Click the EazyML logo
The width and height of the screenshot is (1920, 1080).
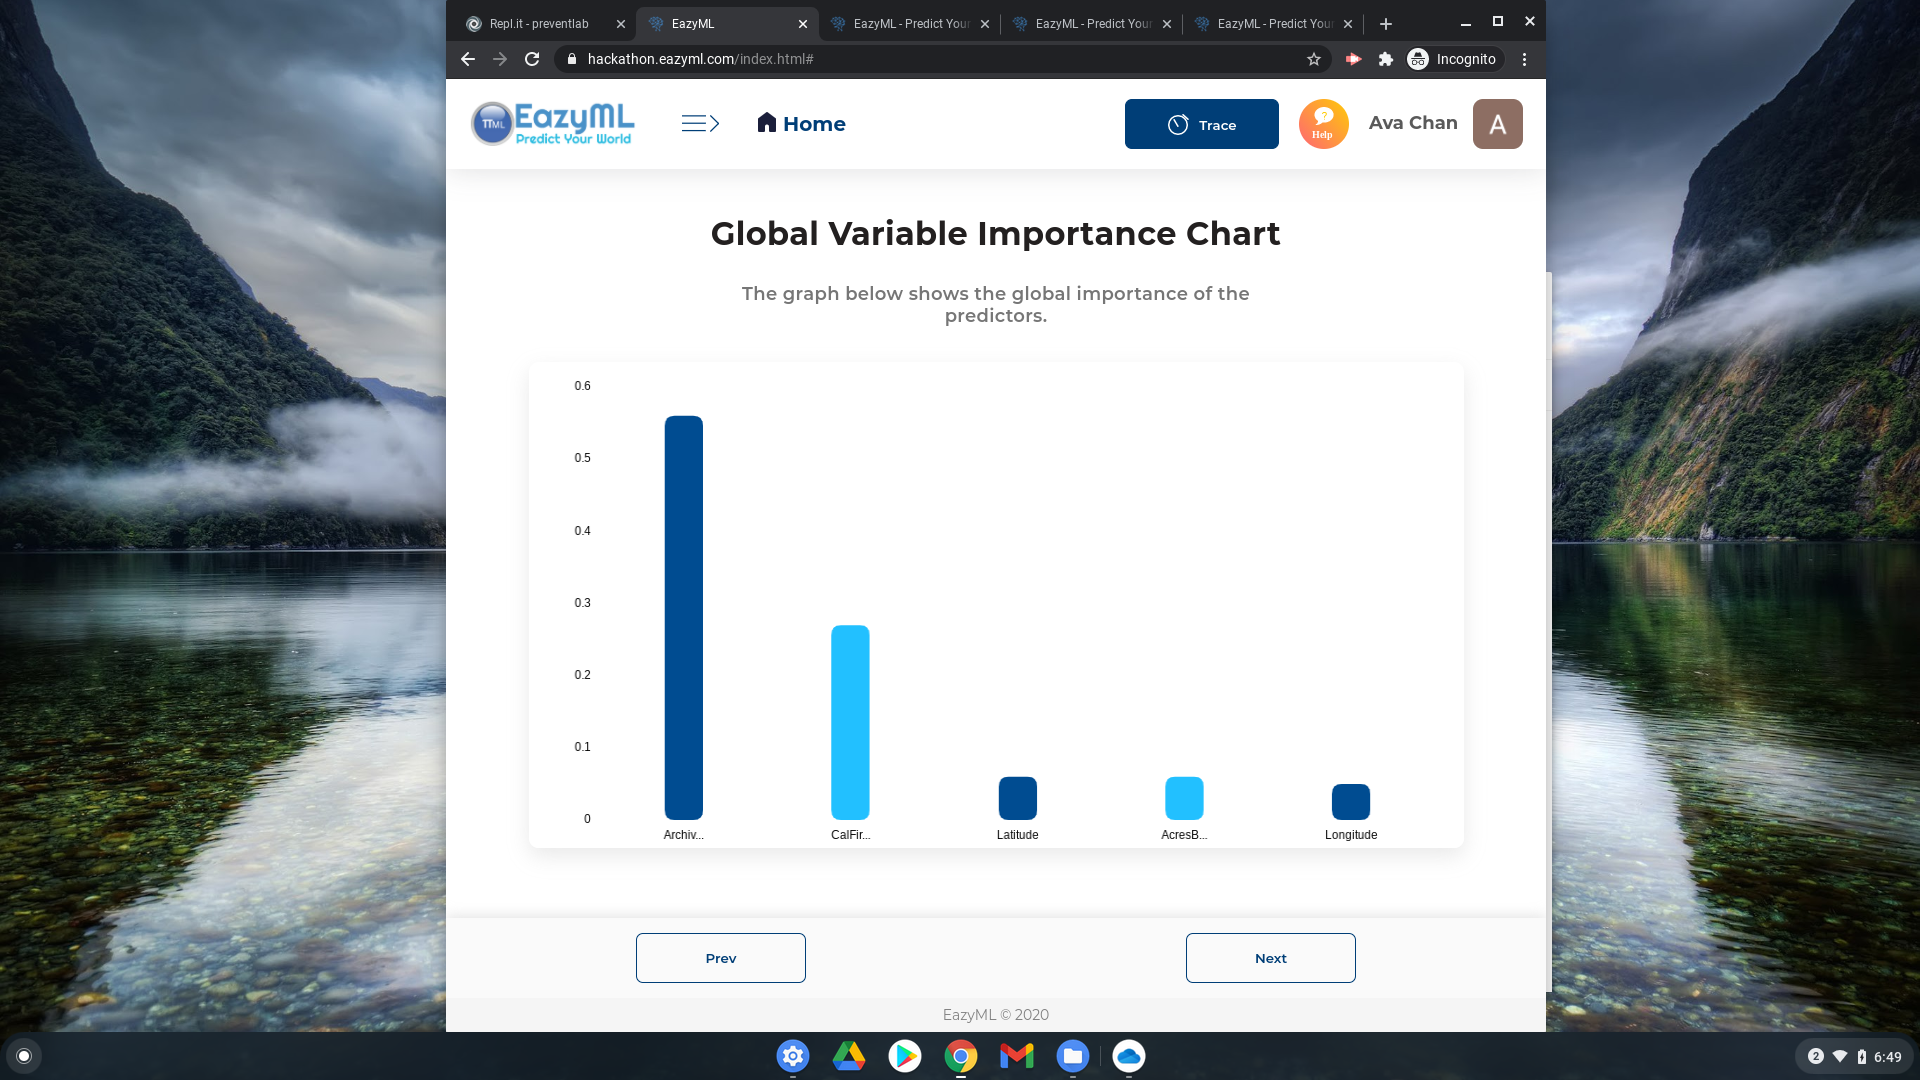click(553, 124)
